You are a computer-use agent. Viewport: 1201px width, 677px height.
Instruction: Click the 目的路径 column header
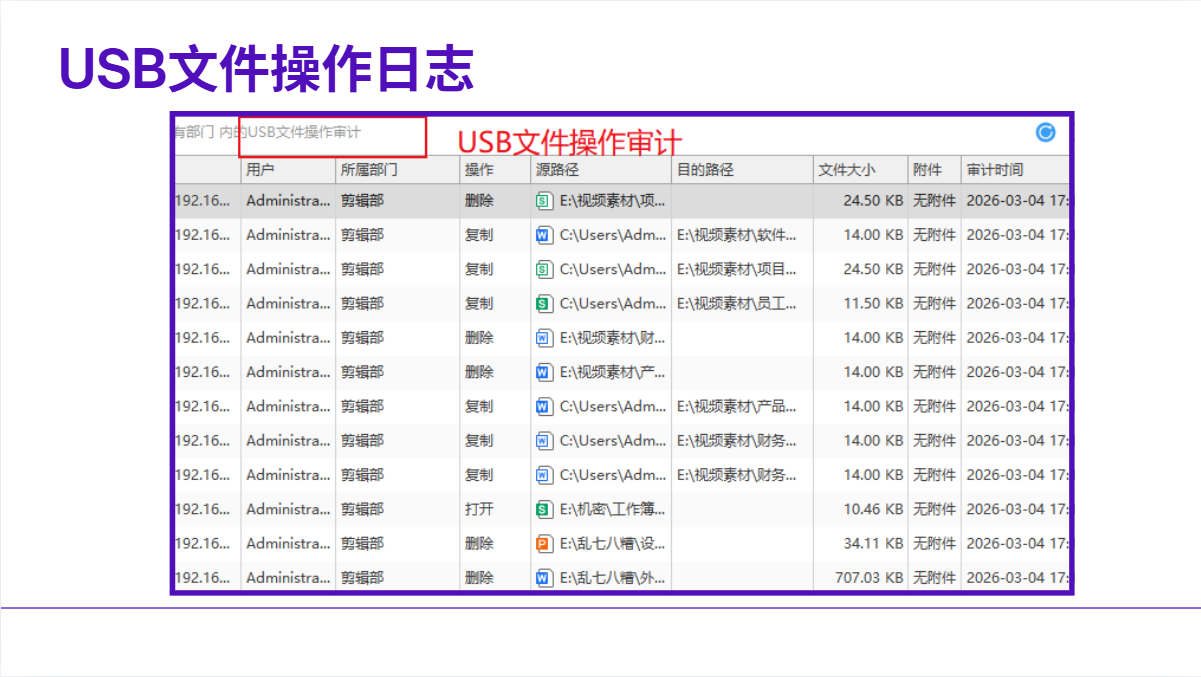[x=705, y=170]
